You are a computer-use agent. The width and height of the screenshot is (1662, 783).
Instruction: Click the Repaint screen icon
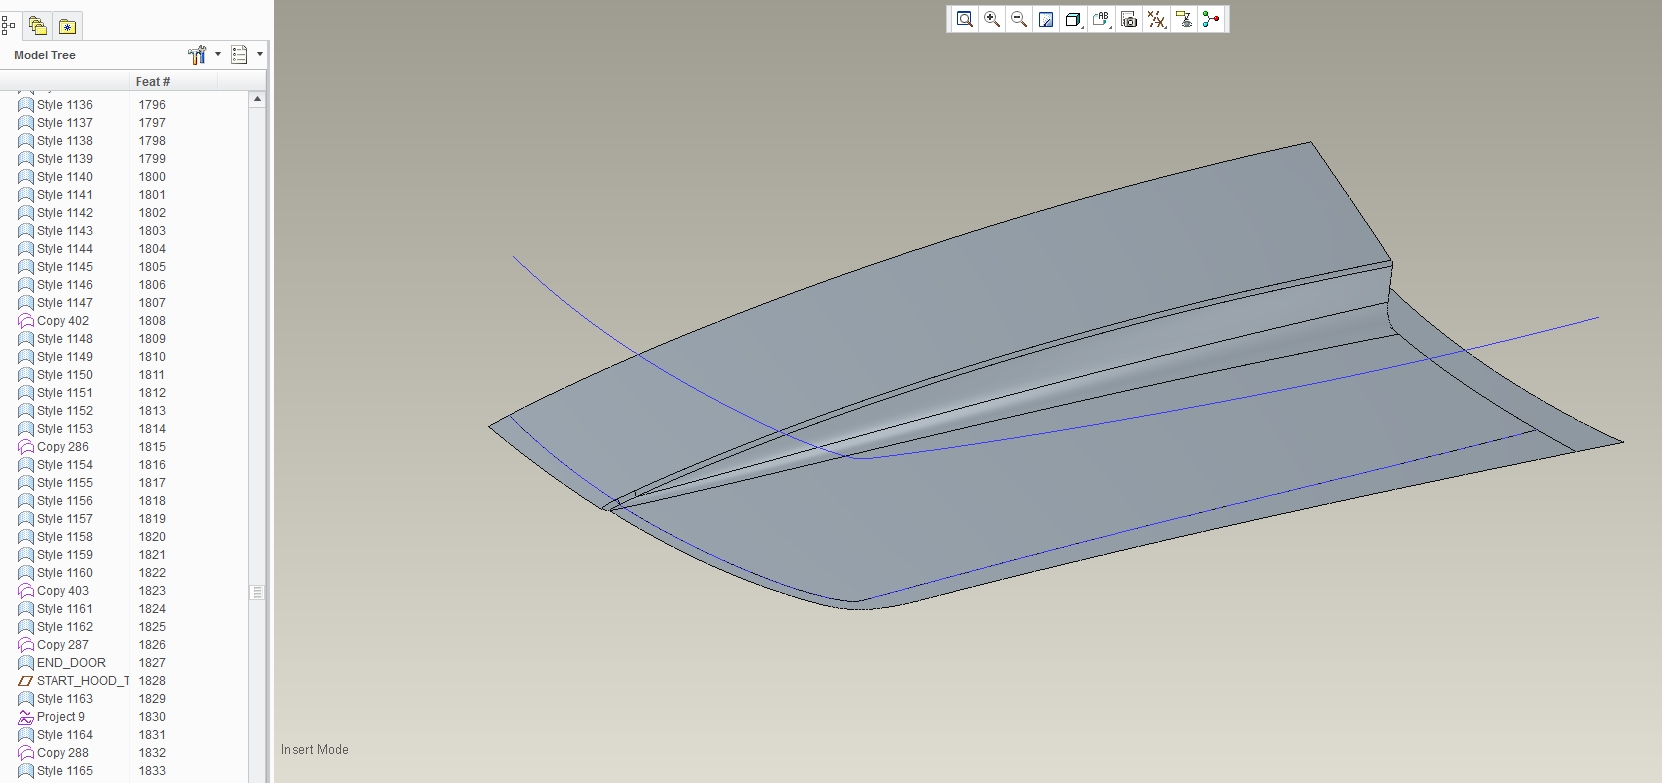coord(1046,19)
